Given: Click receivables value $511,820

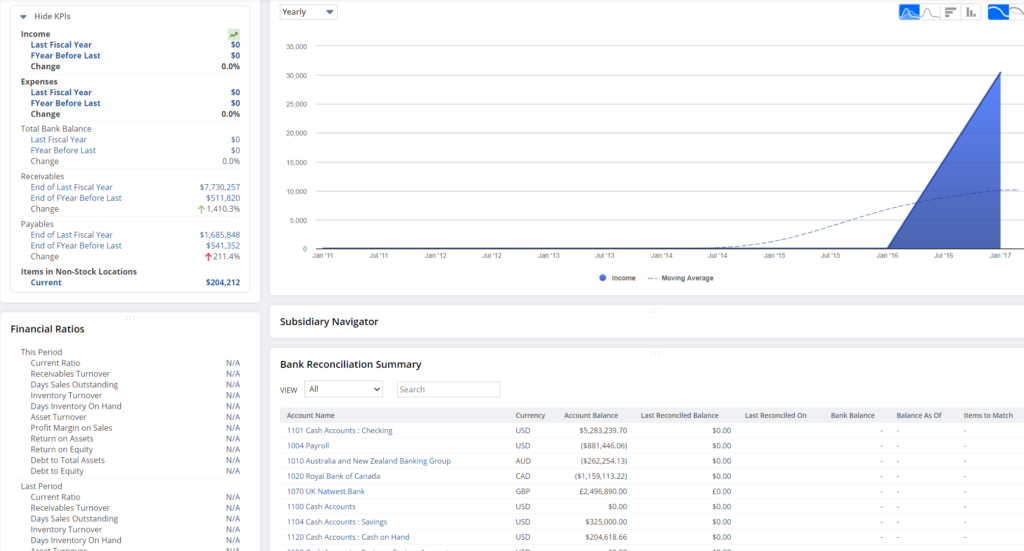Looking at the screenshot, I should click(x=223, y=198).
